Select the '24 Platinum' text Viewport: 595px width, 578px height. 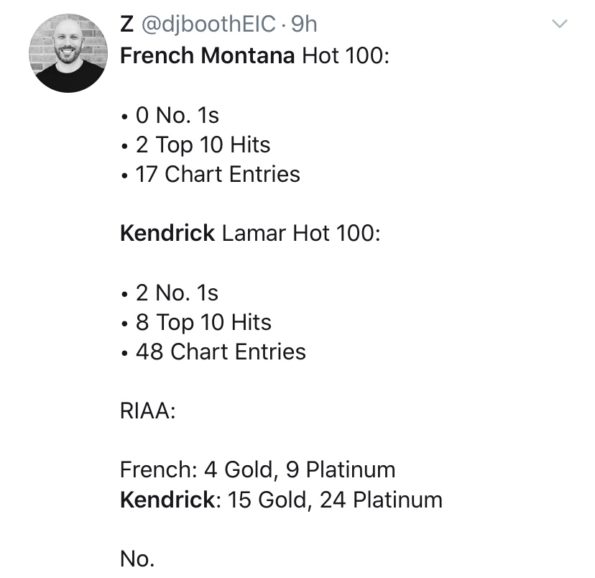381,499
